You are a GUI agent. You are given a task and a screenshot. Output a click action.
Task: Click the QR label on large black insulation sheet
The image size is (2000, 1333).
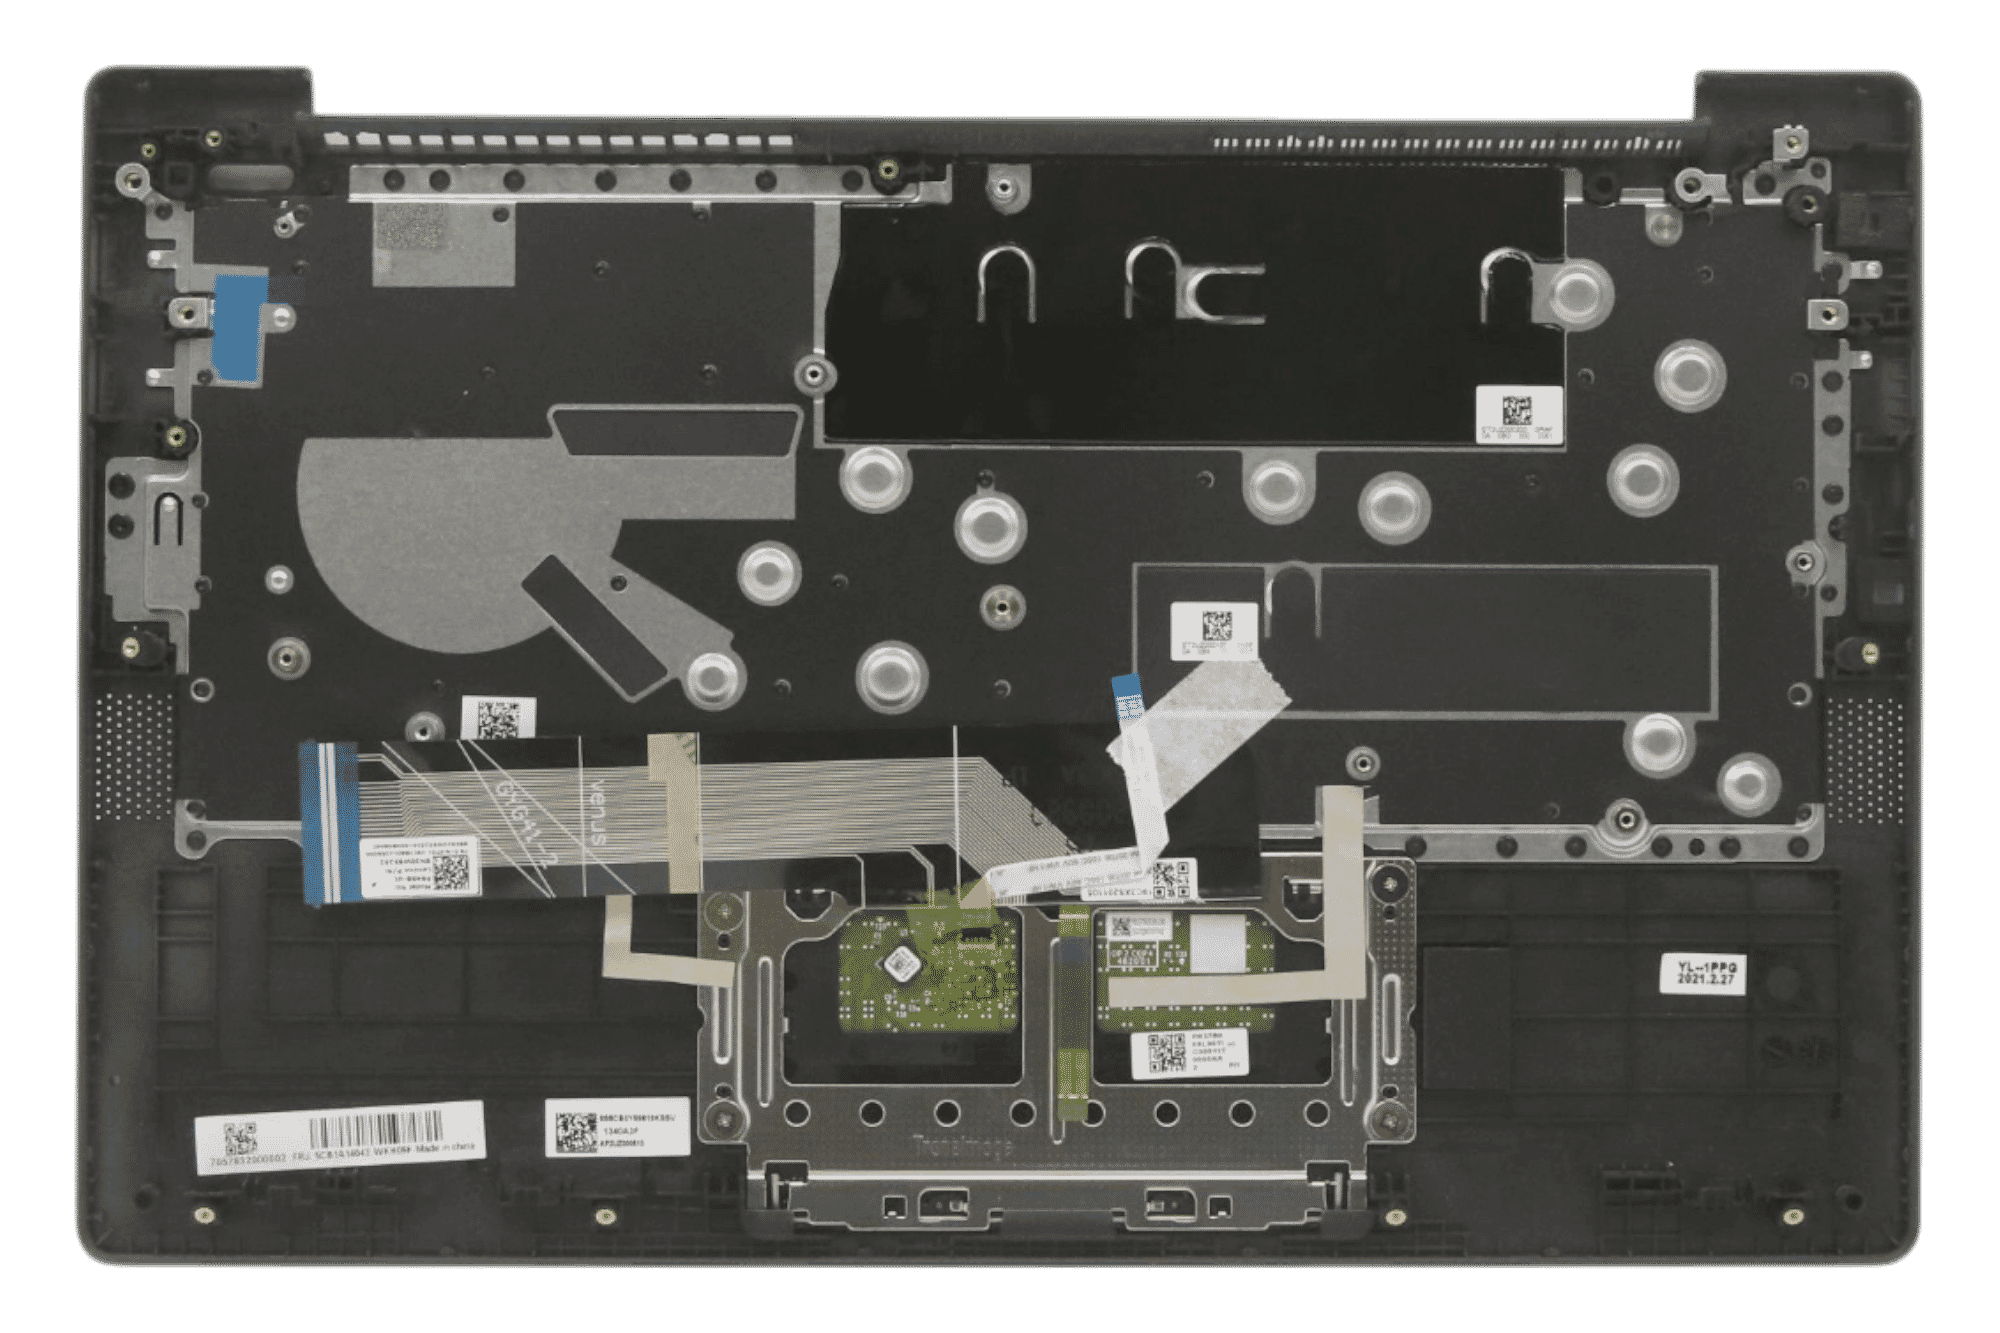pos(1517,413)
